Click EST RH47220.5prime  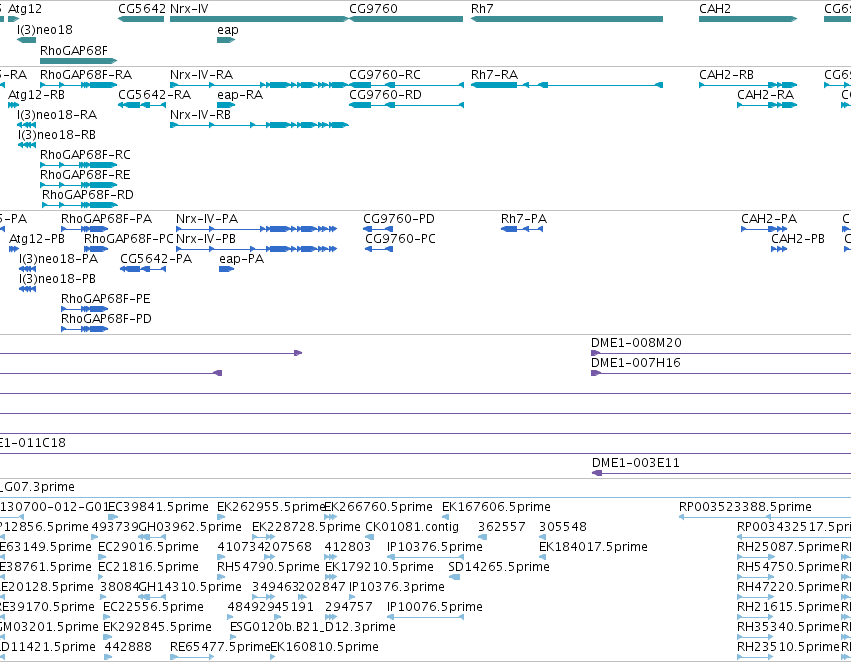tap(788, 587)
